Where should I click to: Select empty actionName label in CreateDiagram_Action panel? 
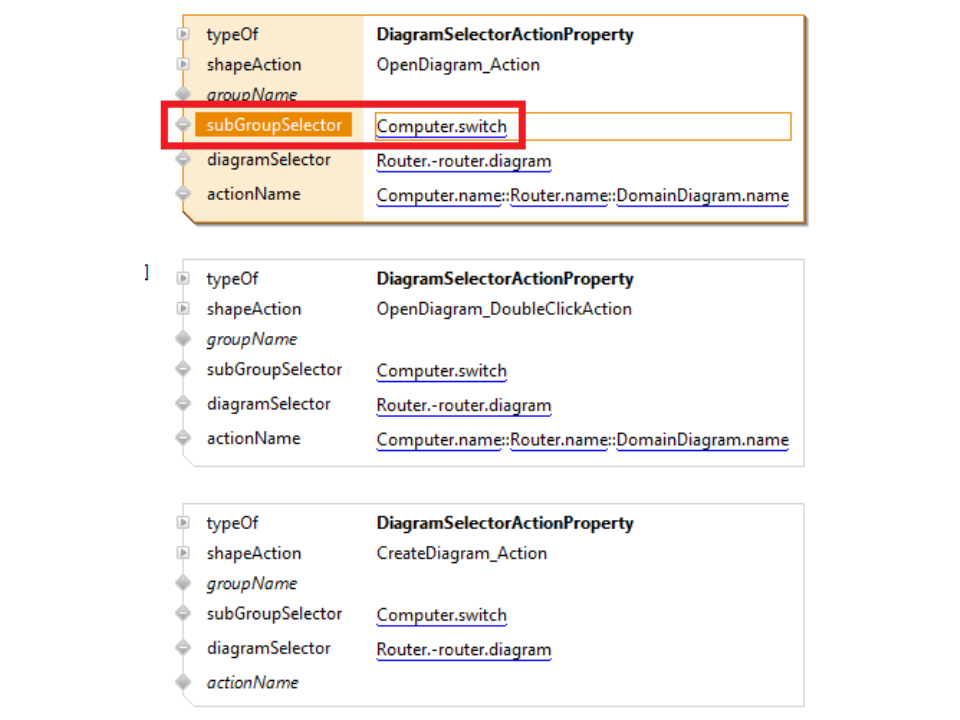pos(252,683)
